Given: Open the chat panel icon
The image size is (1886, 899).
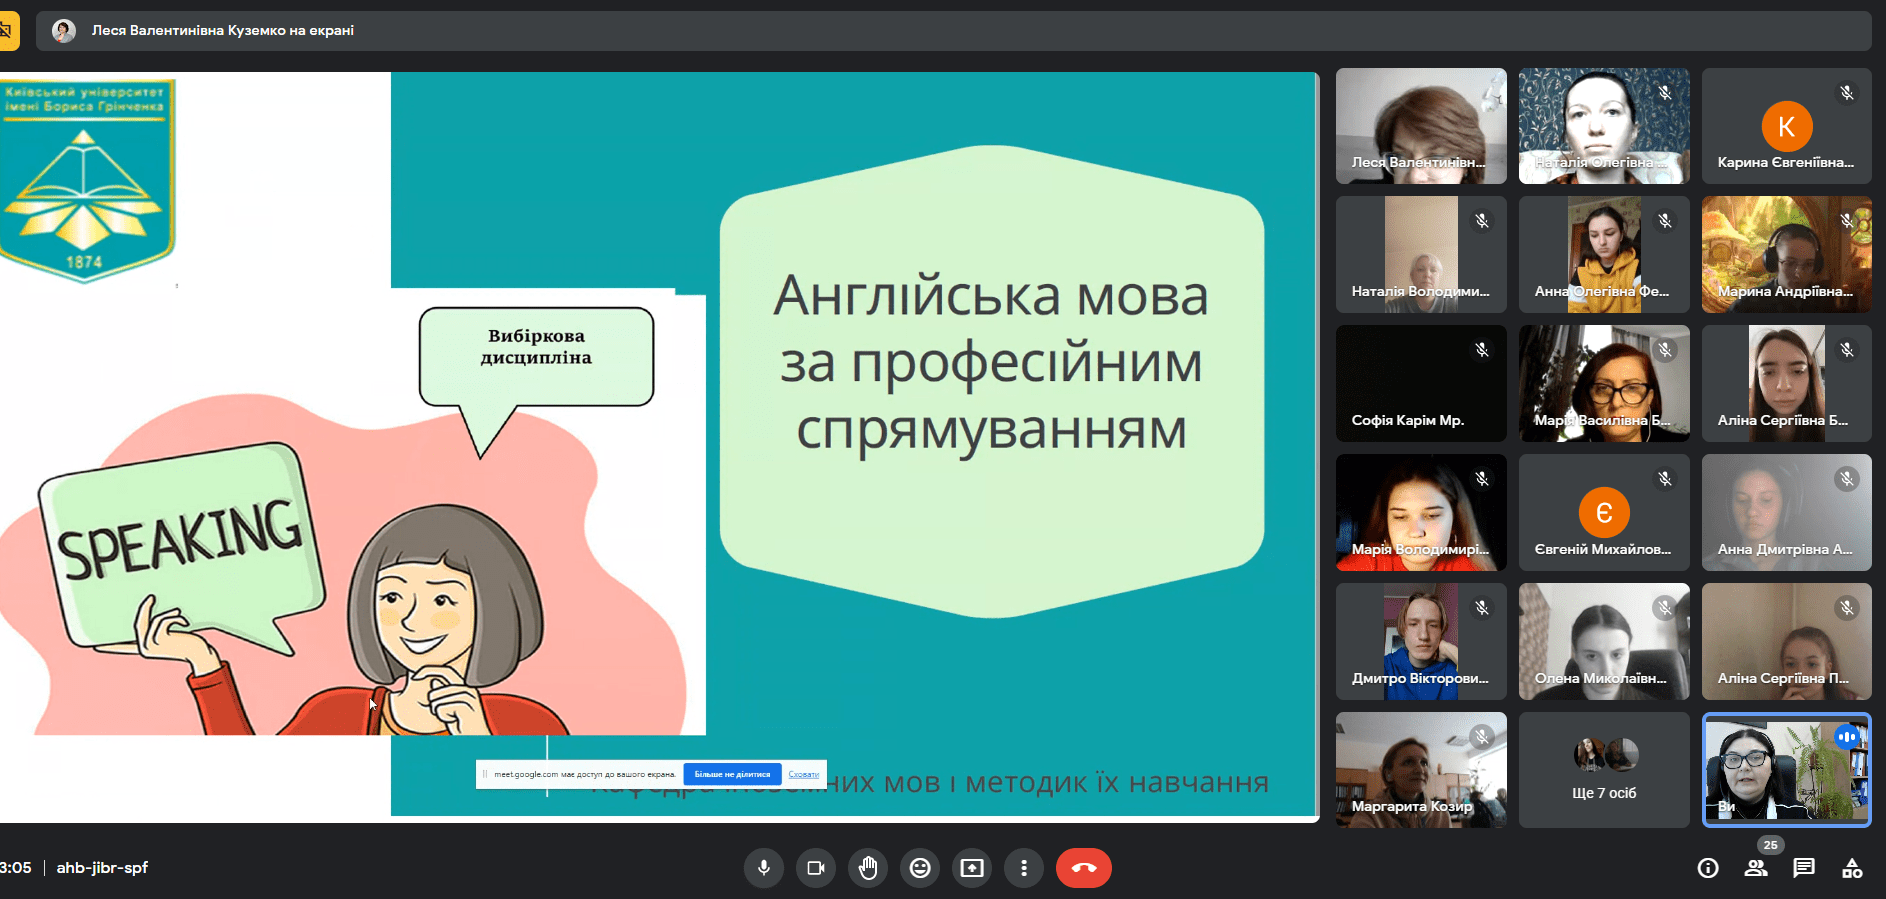Looking at the screenshot, I should coord(1804,868).
